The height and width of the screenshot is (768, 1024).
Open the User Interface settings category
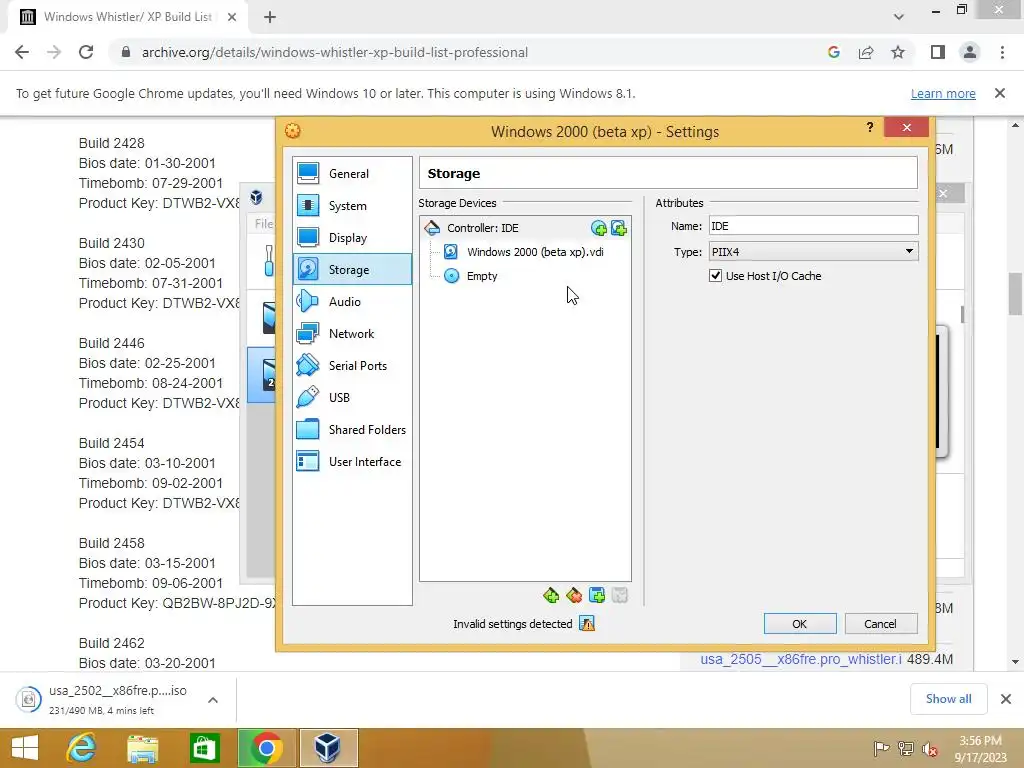tap(352, 462)
